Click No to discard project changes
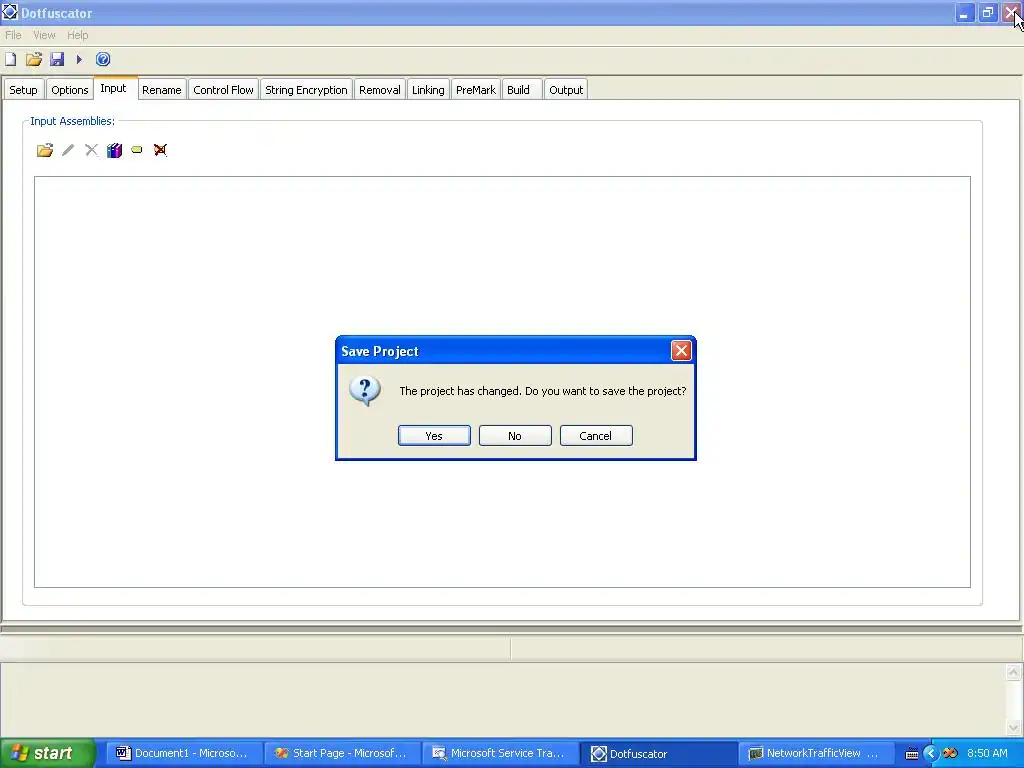Screen dimensions: 1024x768 pos(515,436)
